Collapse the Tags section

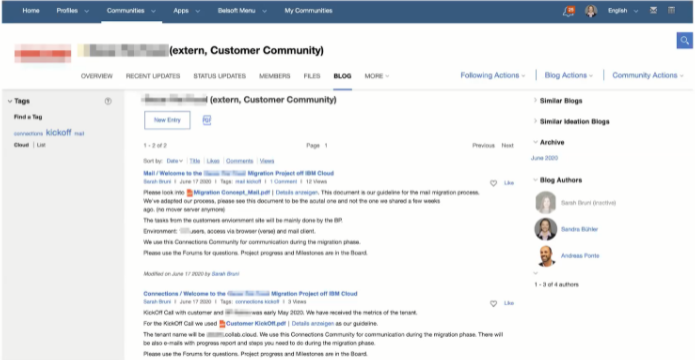pyautogui.click(x=10, y=102)
